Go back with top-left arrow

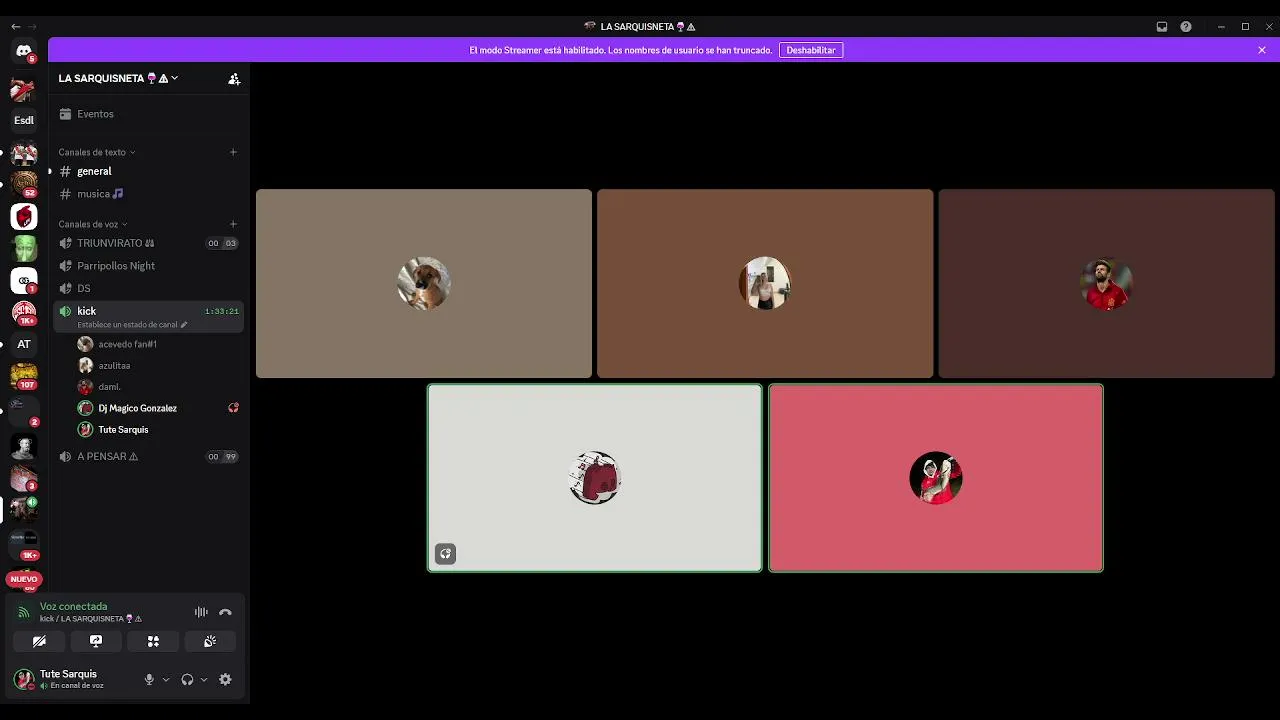click(x=15, y=26)
